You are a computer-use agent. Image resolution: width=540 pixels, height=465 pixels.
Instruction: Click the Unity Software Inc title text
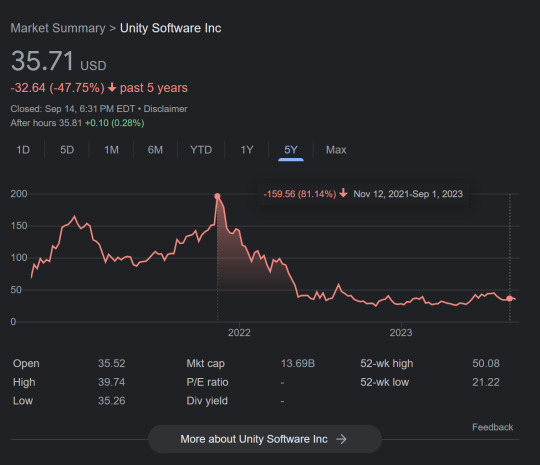(x=170, y=28)
